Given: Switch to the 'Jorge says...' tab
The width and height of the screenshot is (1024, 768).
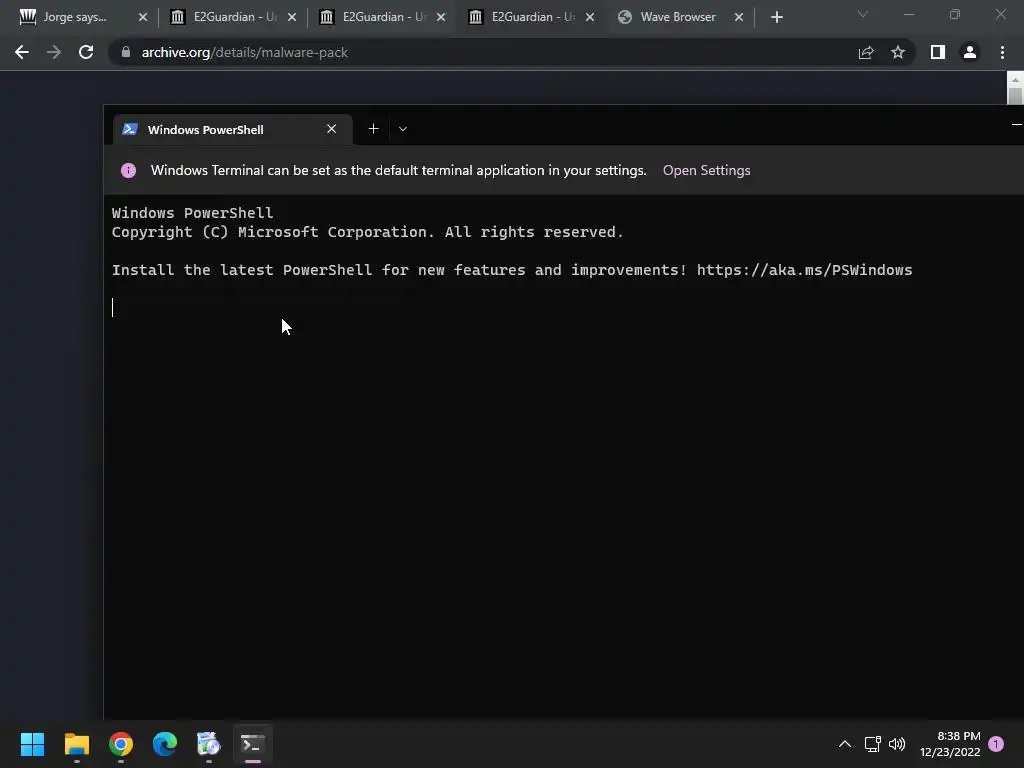Looking at the screenshot, I should pyautogui.click(x=74, y=17).
